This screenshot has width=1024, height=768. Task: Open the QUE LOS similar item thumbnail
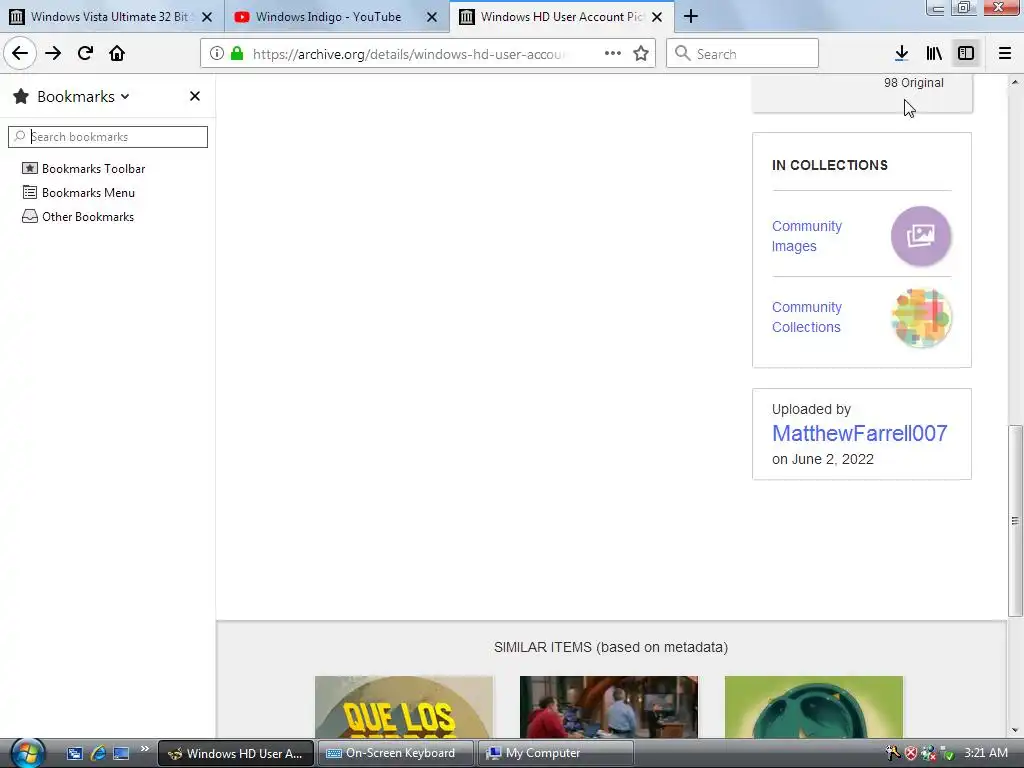click(x=404, y=707)
